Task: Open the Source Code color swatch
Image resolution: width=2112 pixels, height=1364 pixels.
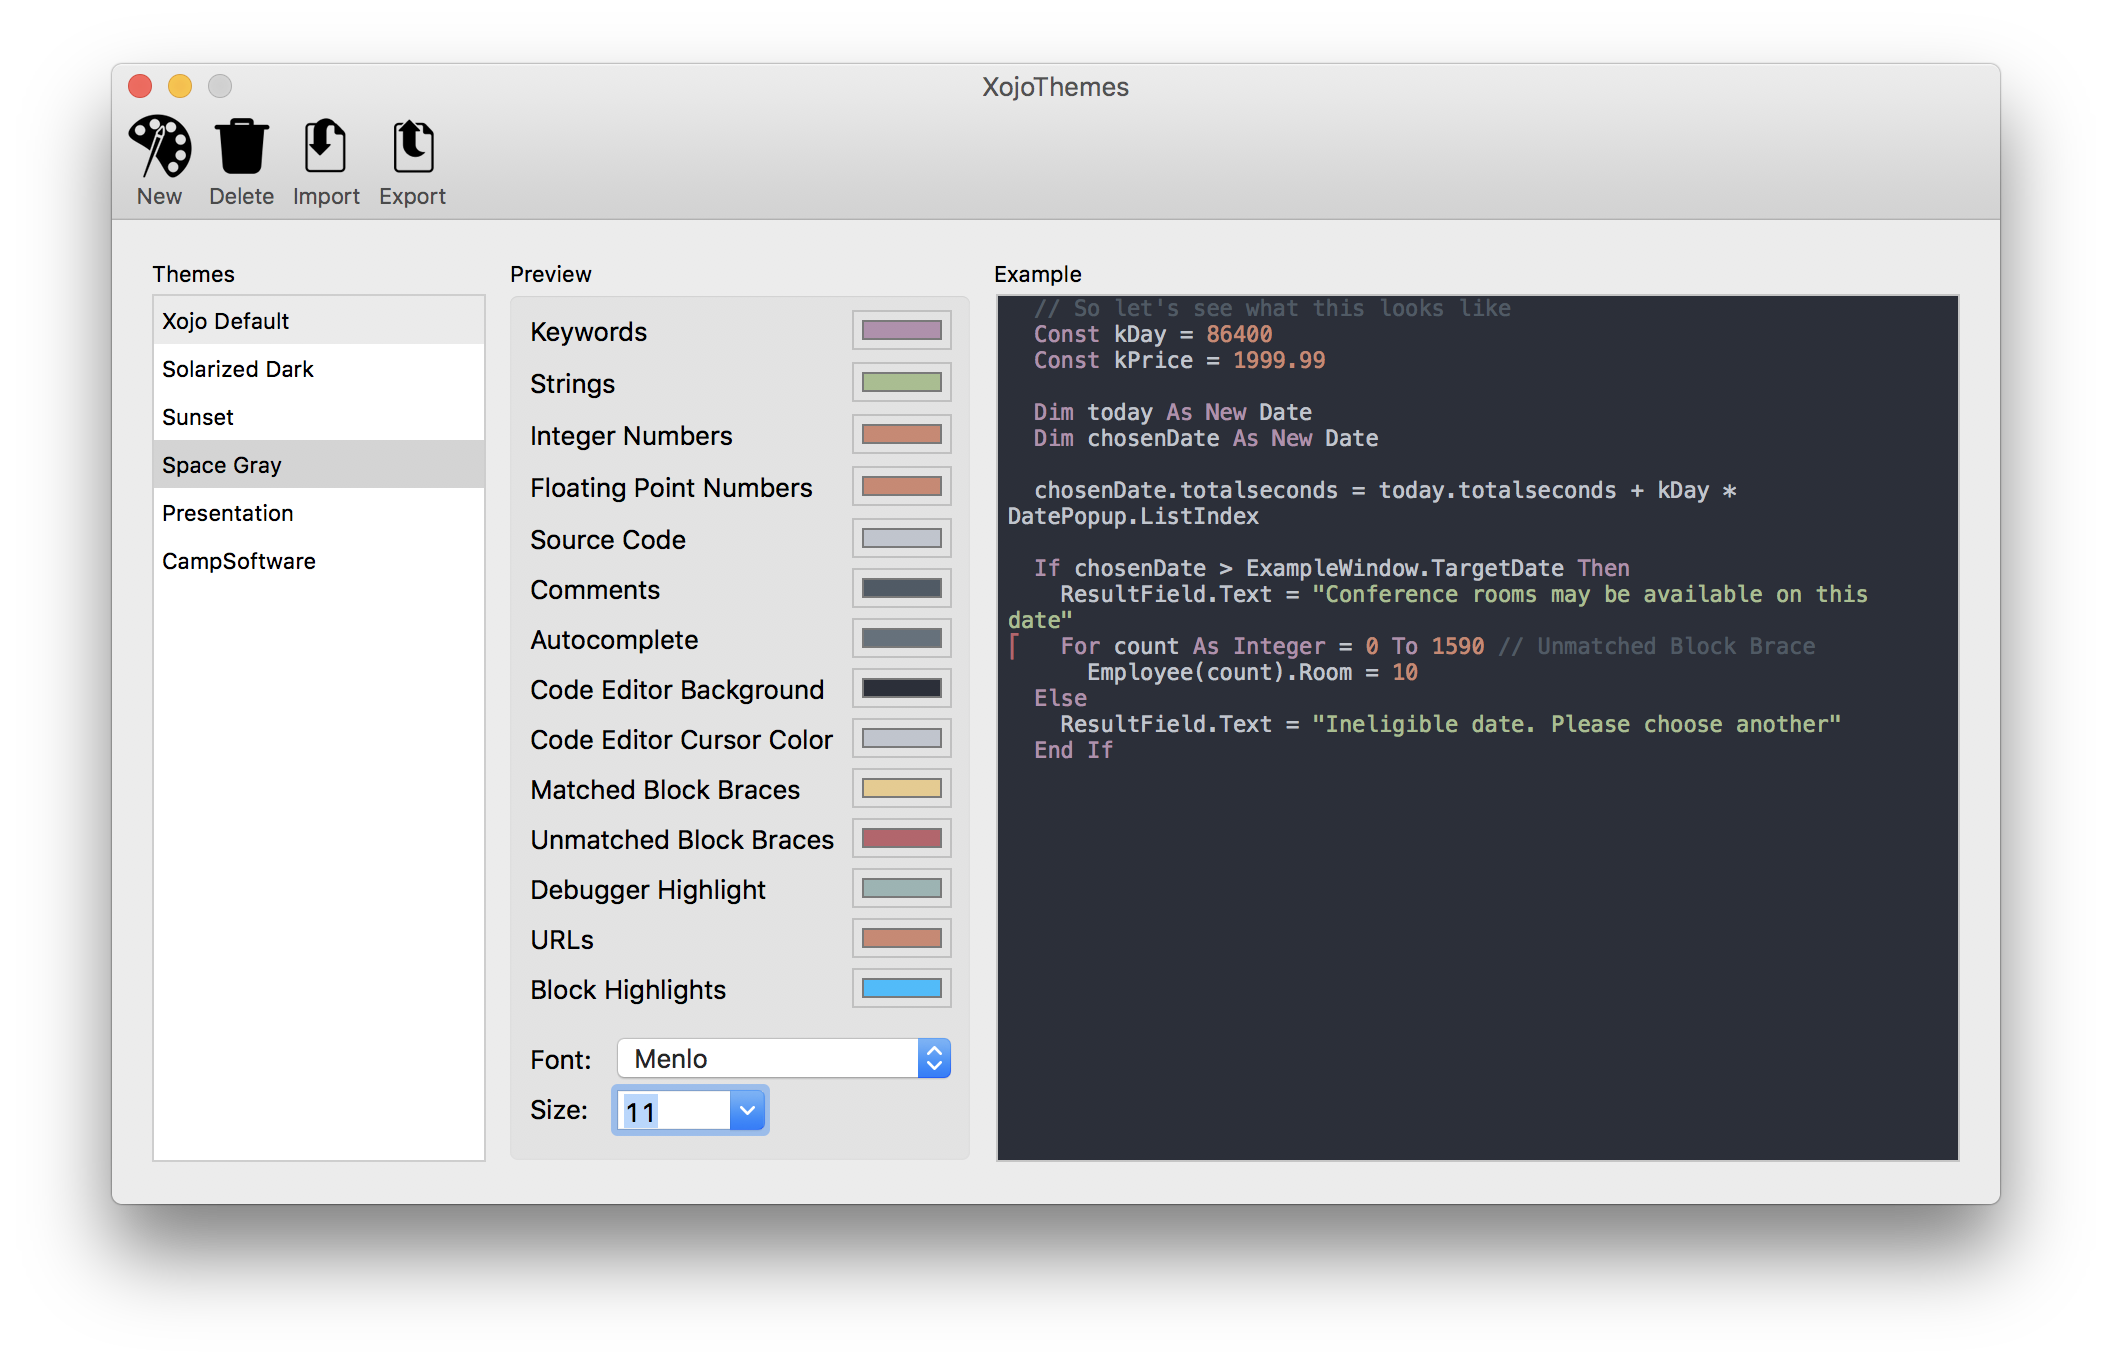Action: pyautogui.click(x=901, y=538)
